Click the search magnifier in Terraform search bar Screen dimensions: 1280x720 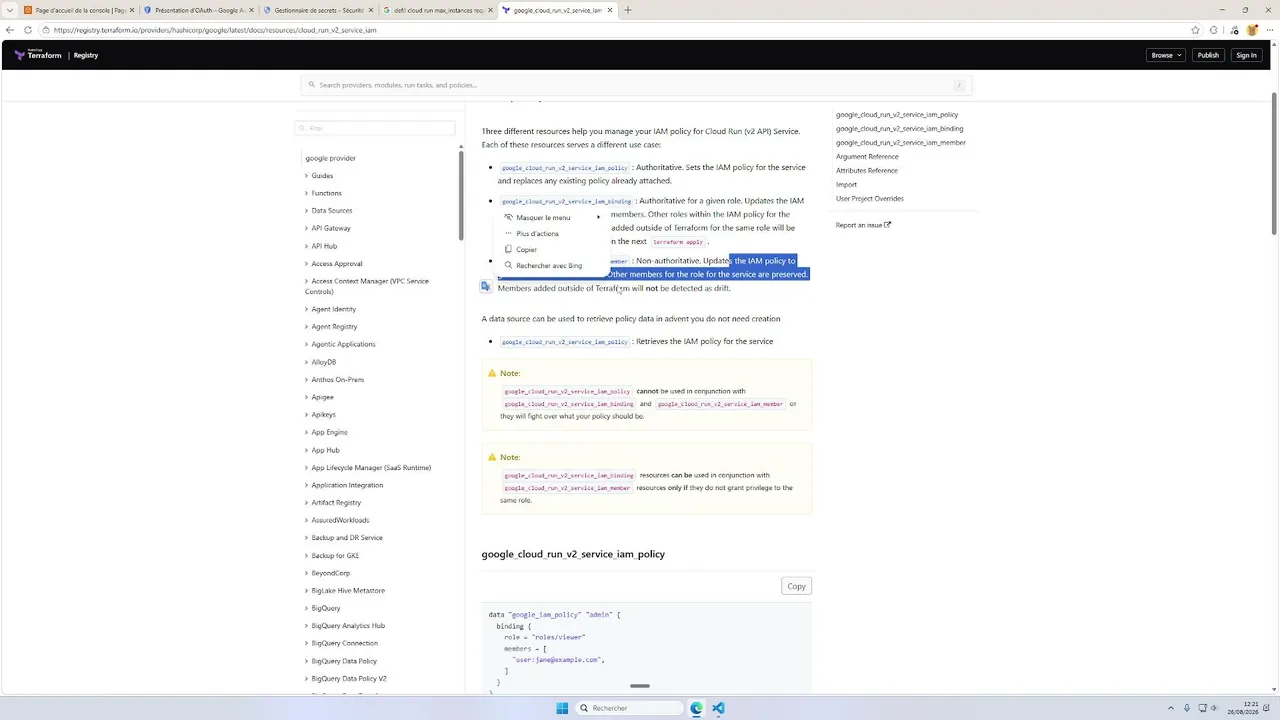(311, 85)
